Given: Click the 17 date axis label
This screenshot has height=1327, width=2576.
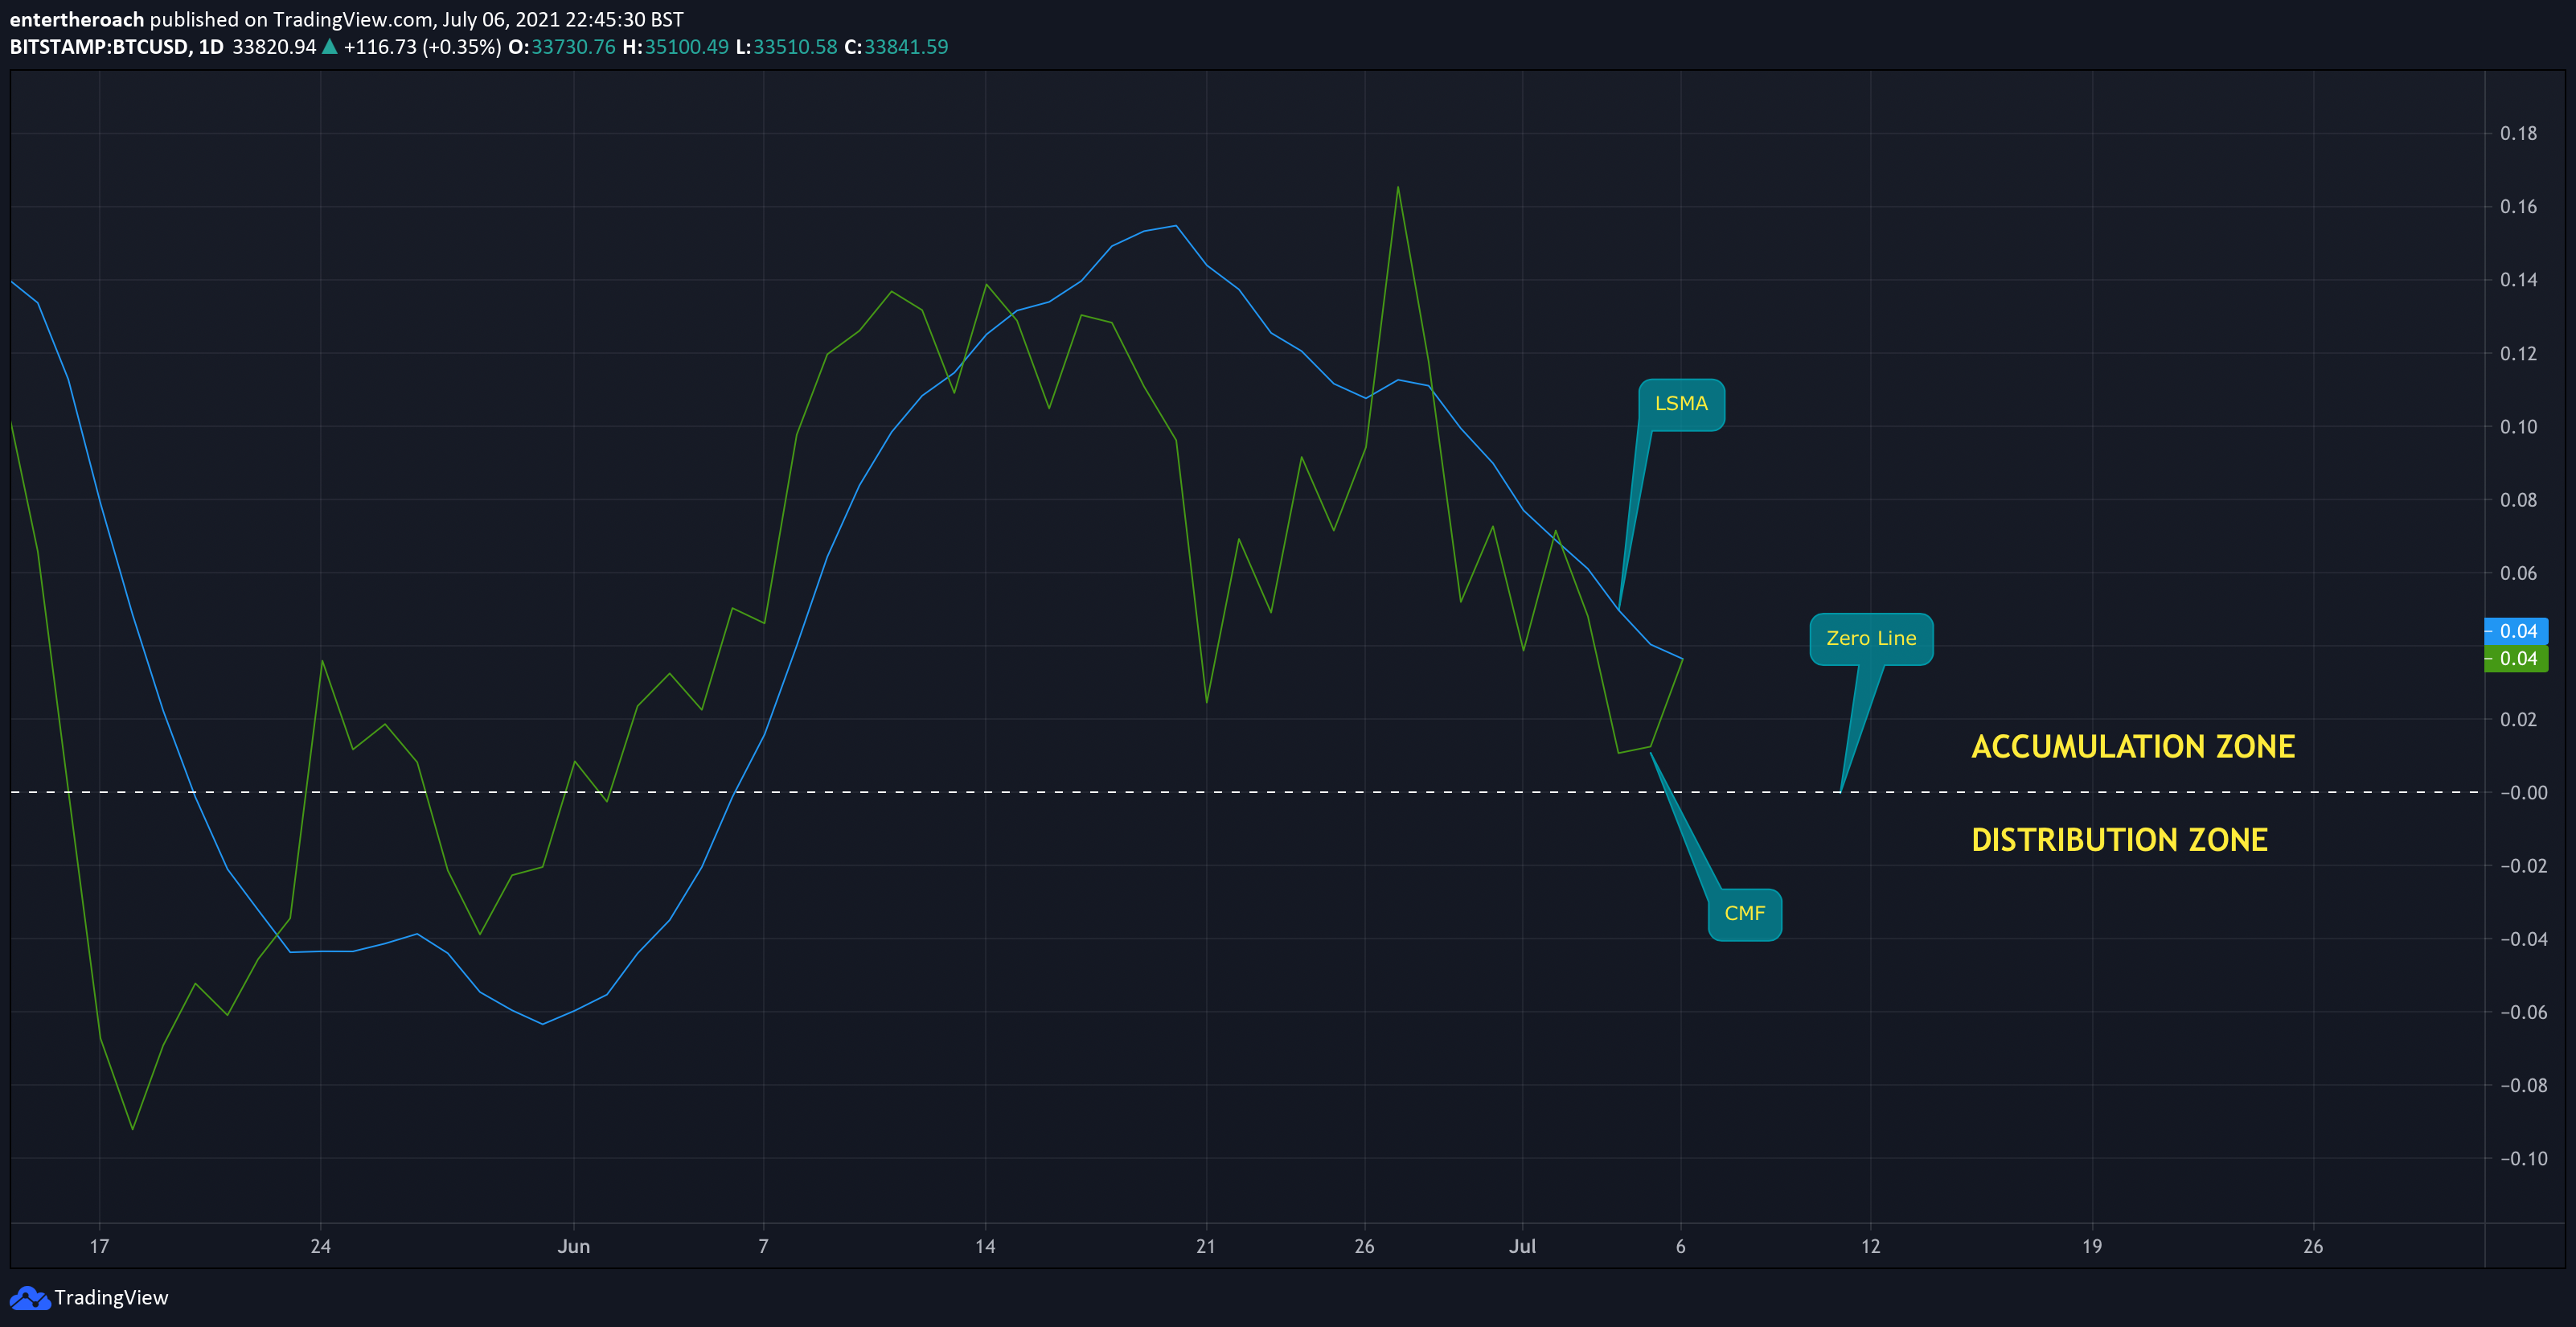Looking at the screenshot, I should point(99,1247).
